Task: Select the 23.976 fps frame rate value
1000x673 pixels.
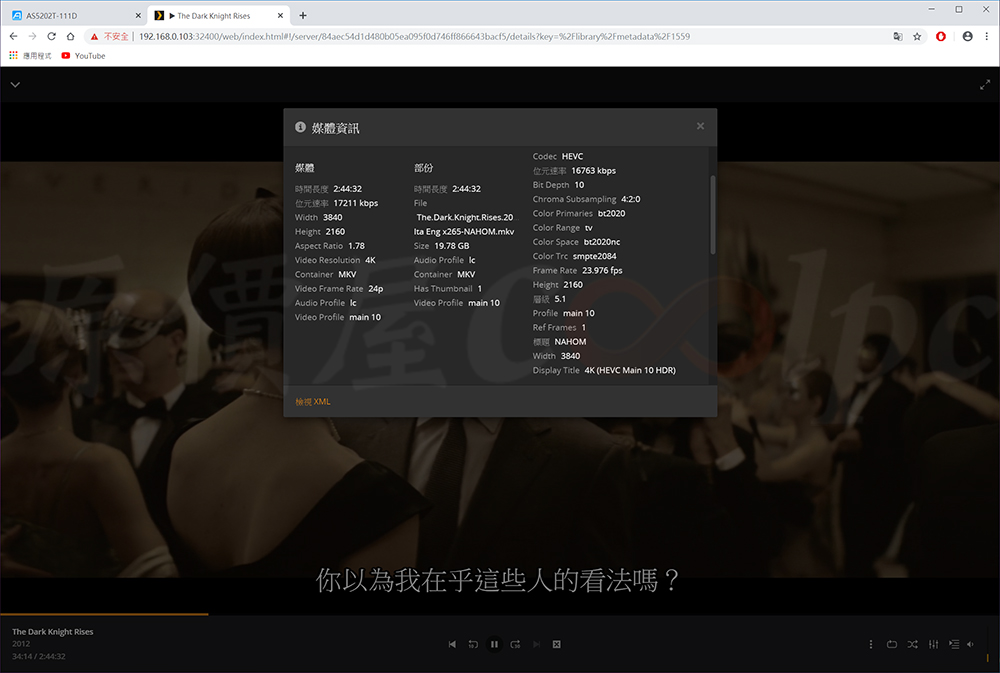Action: click(x=602, y=270)
